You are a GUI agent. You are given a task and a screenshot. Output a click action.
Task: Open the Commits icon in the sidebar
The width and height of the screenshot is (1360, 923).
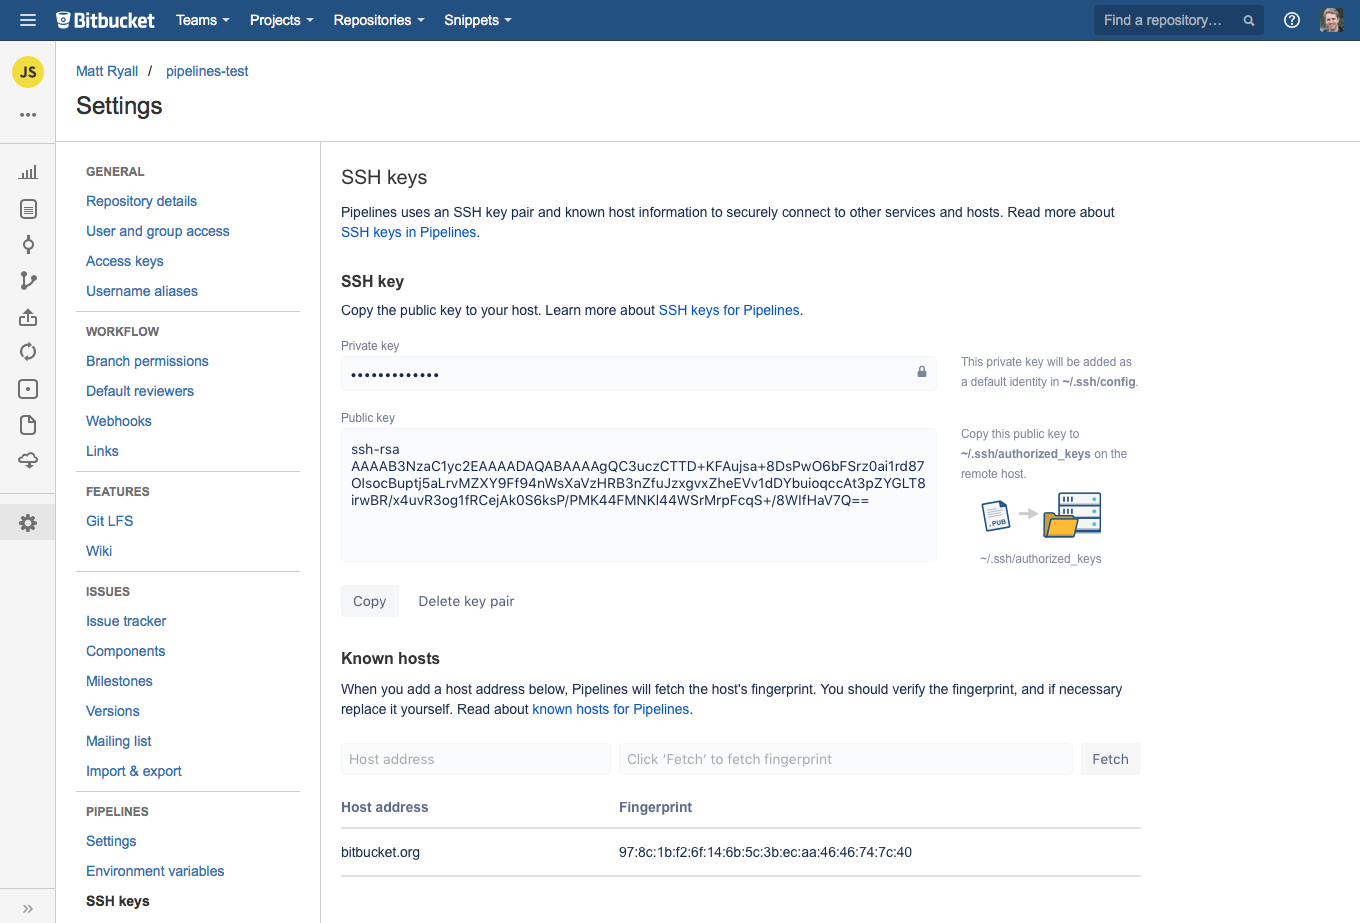click(x=28, y=245)
